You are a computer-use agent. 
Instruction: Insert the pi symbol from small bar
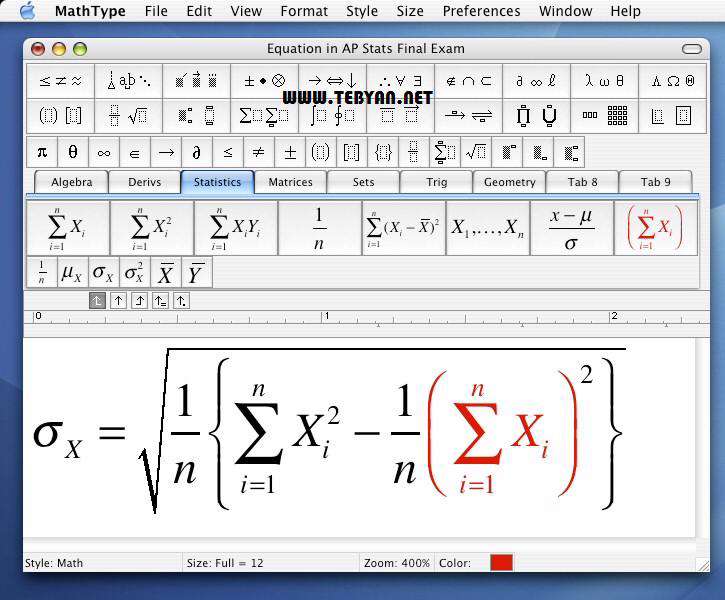click(x=42, y=152)
